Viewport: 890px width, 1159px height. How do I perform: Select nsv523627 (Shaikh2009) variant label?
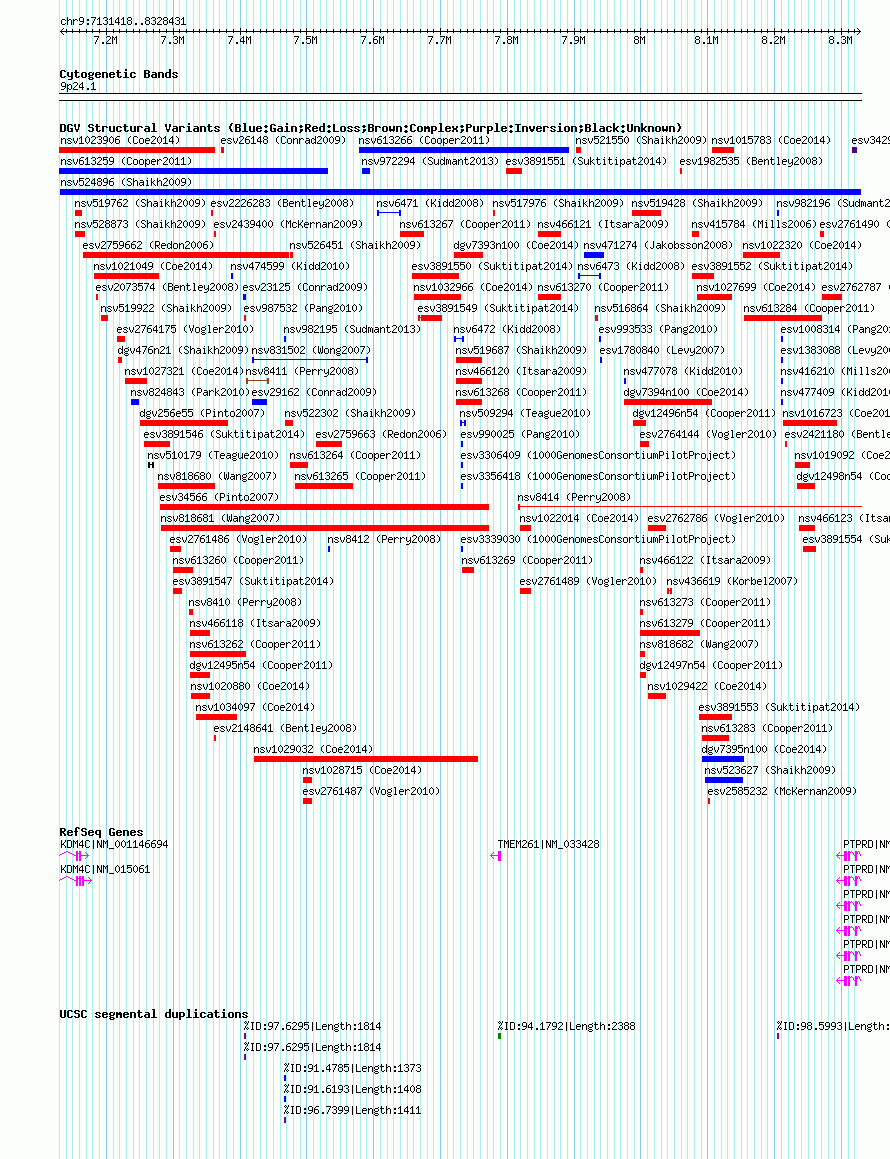pos(770,769)
